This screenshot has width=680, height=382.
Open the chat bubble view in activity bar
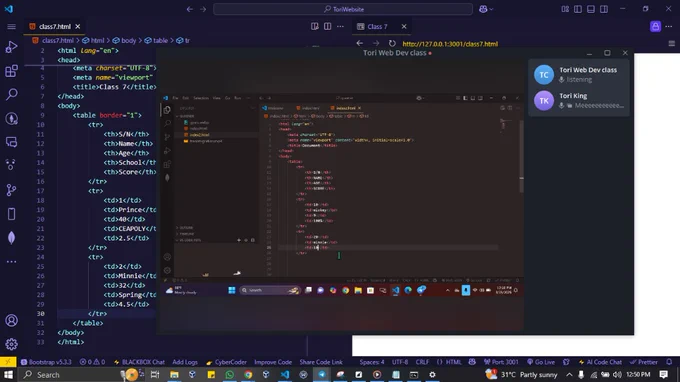point(11,142)
